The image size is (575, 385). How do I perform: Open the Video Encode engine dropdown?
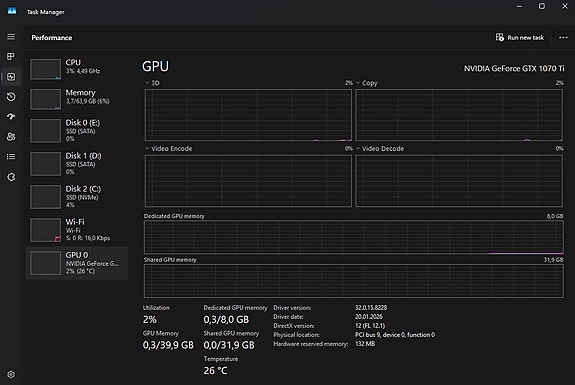147,148
